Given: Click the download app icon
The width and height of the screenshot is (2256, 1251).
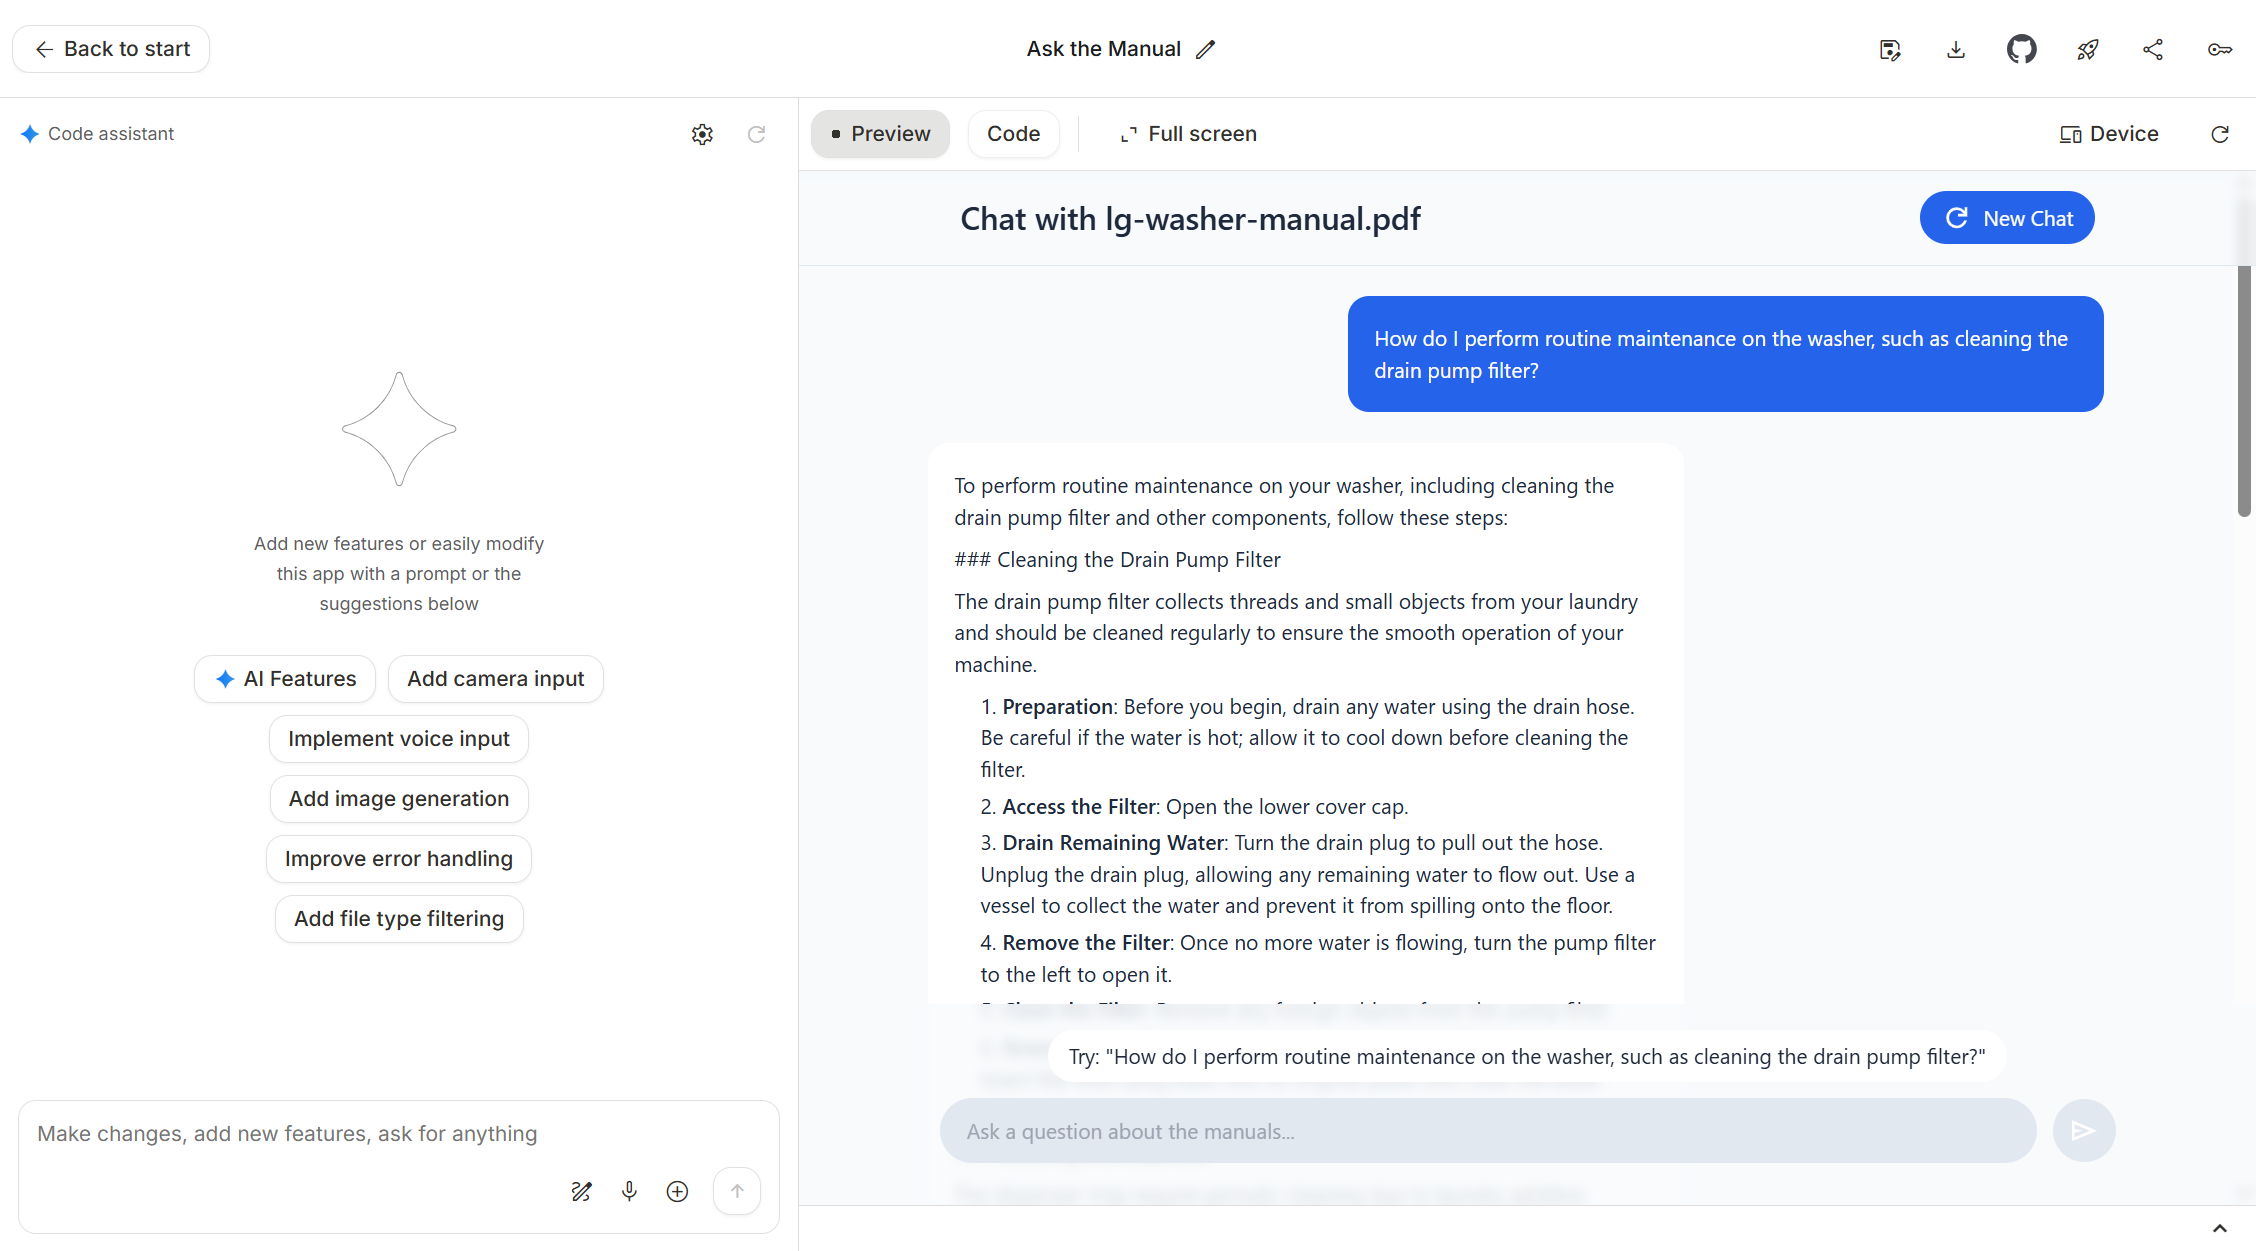Looking at the screenshot, I should [1956, 49].
